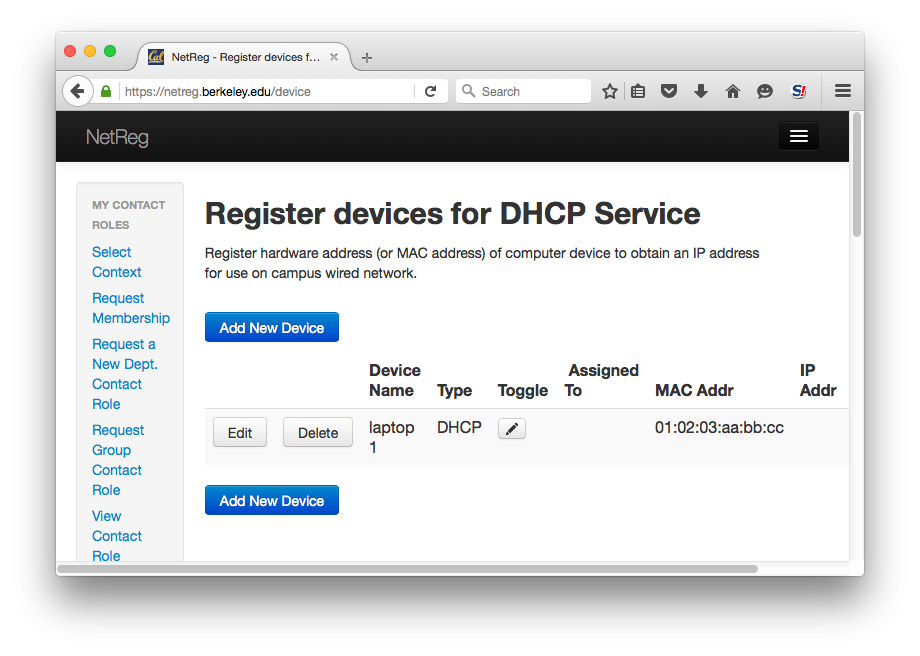Click the top Add New Device button

[x=272, y=327]
